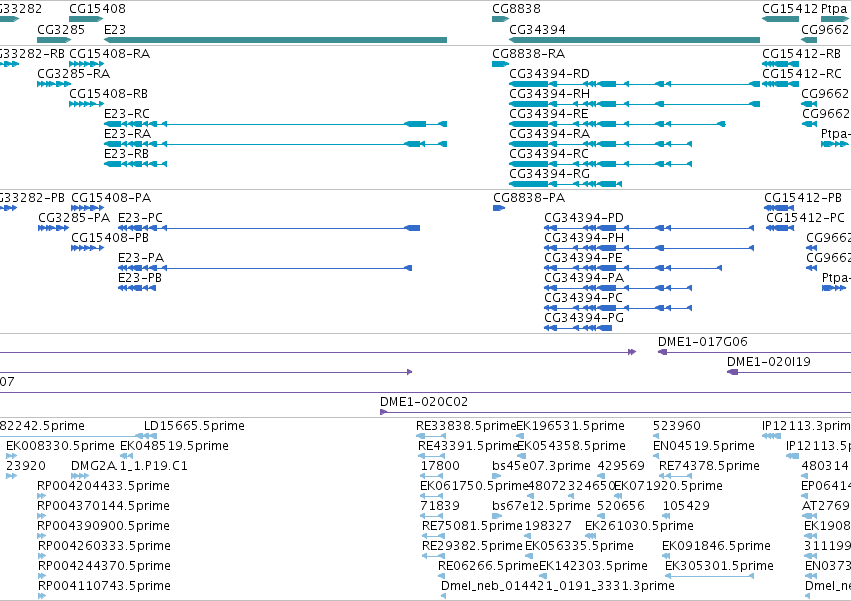Select EST RP004204433.5prime

click(x=103, y=486)
